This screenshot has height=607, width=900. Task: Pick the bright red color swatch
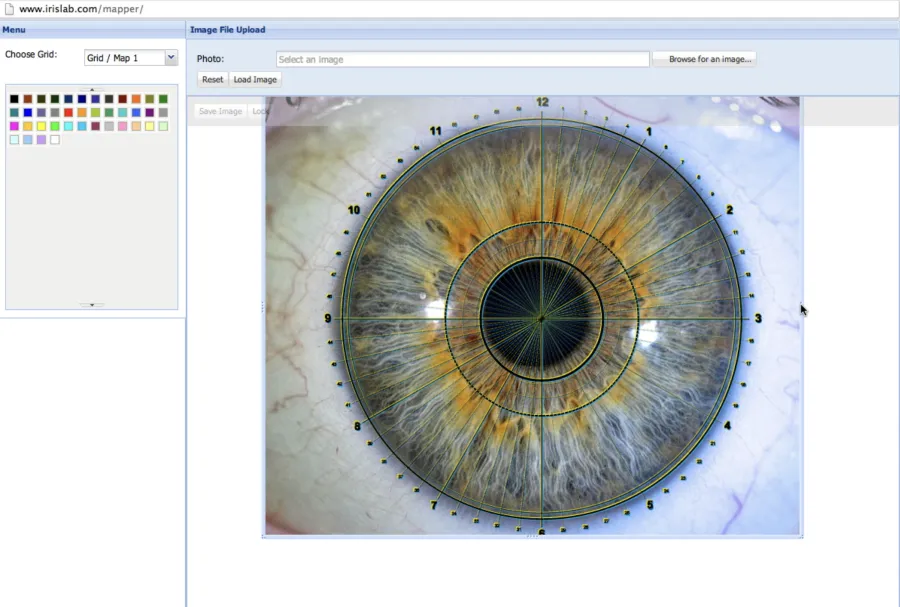tap(68, 112)
